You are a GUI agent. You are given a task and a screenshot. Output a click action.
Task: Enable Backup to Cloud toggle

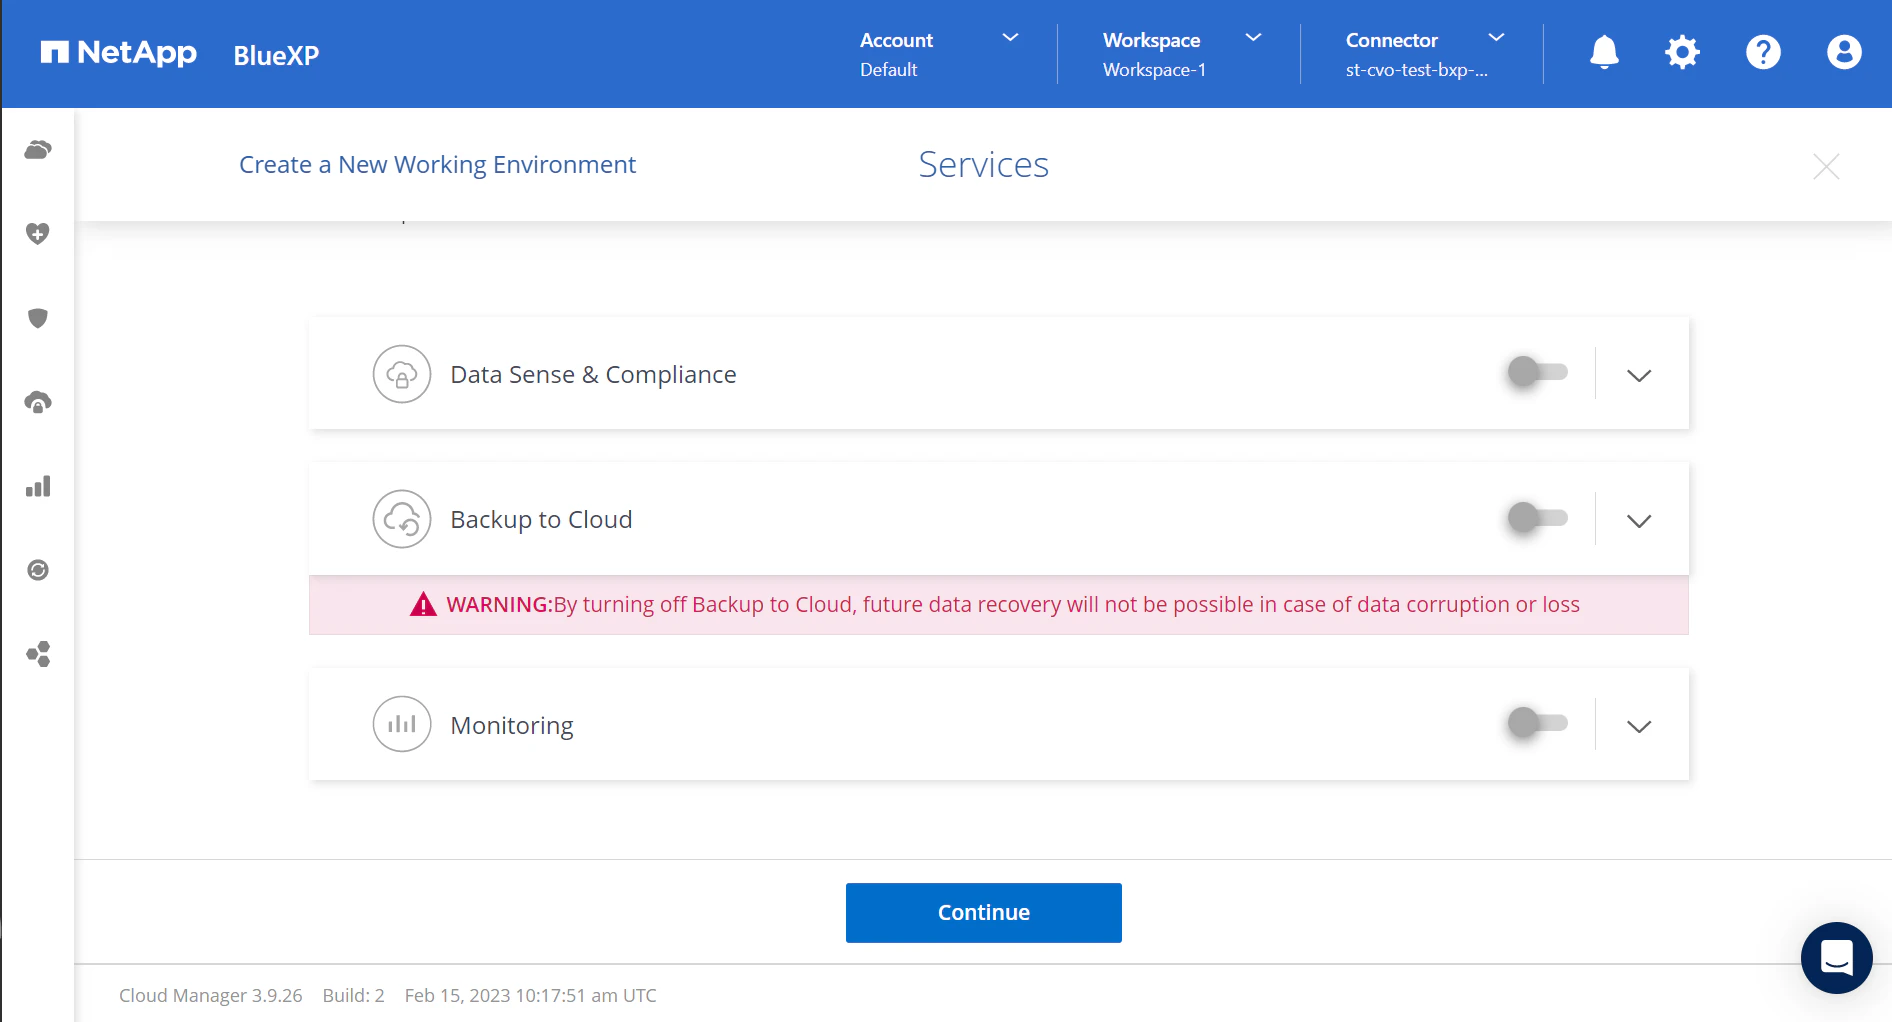pyautogui.click(x=1538, y=517)
